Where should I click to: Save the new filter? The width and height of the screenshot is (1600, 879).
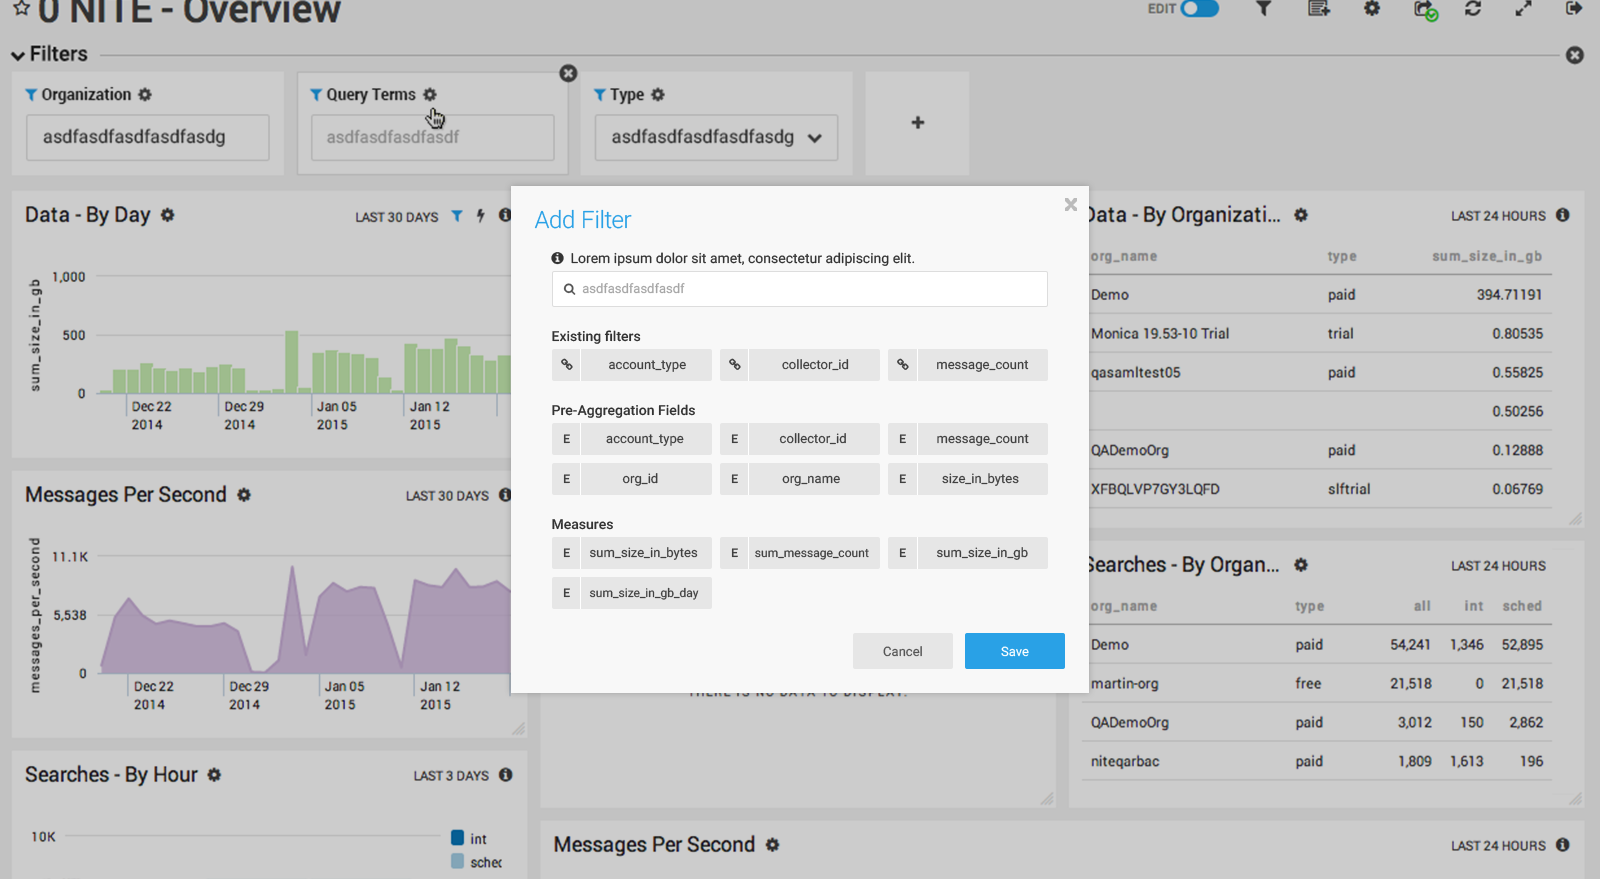(x=1015, y=651)
